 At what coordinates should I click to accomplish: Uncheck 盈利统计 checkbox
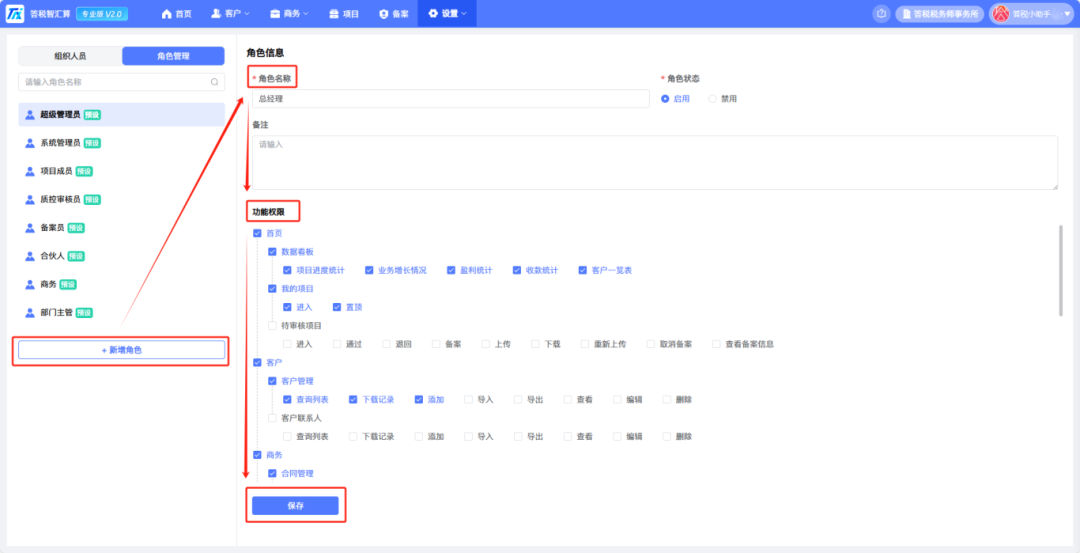451,270
